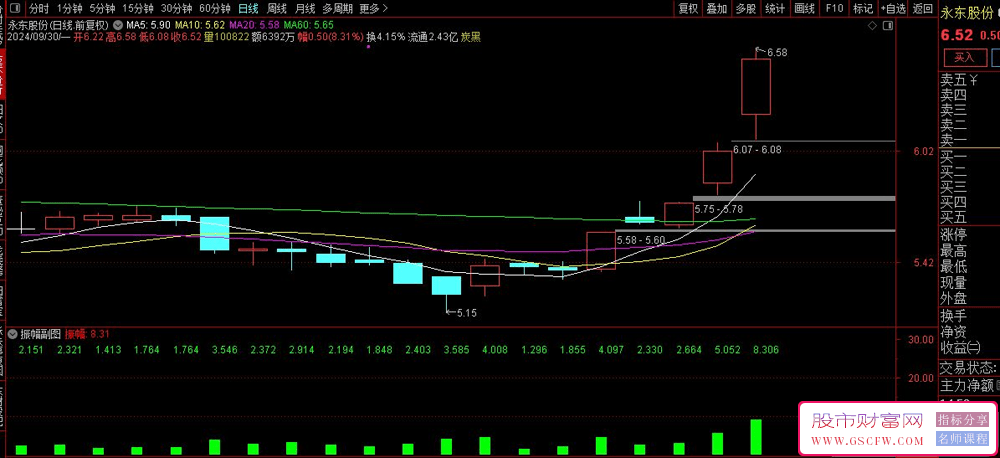Viewport: 1000px width, 458px height.
Task: Click the 5.75 - 5.78 gap label
Action: click(719, 209)
